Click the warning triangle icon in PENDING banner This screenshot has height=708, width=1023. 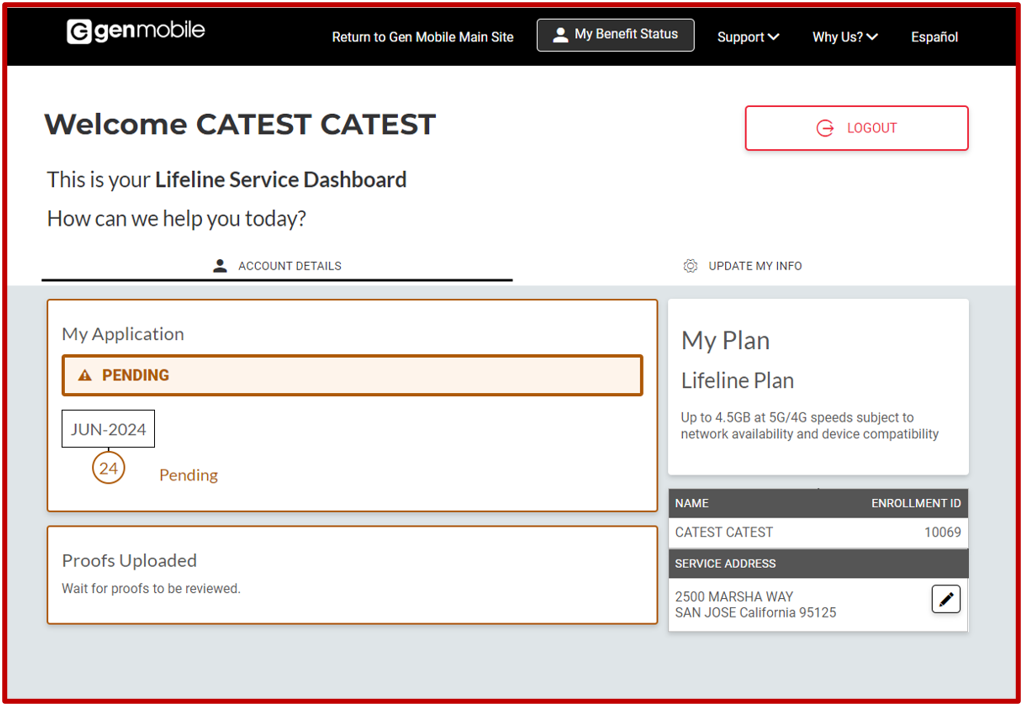[85, 375]
